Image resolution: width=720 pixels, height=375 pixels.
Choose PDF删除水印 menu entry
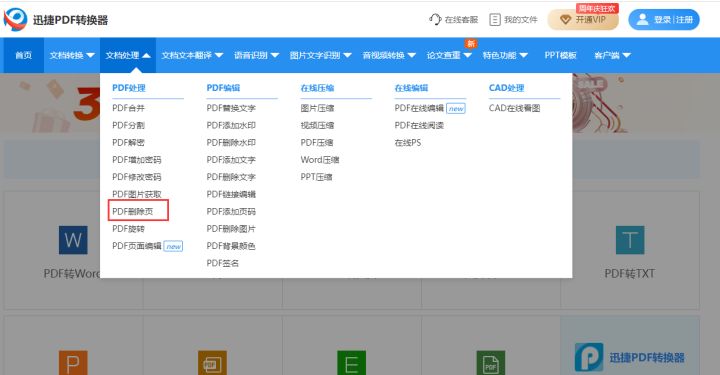pos(231,142)
